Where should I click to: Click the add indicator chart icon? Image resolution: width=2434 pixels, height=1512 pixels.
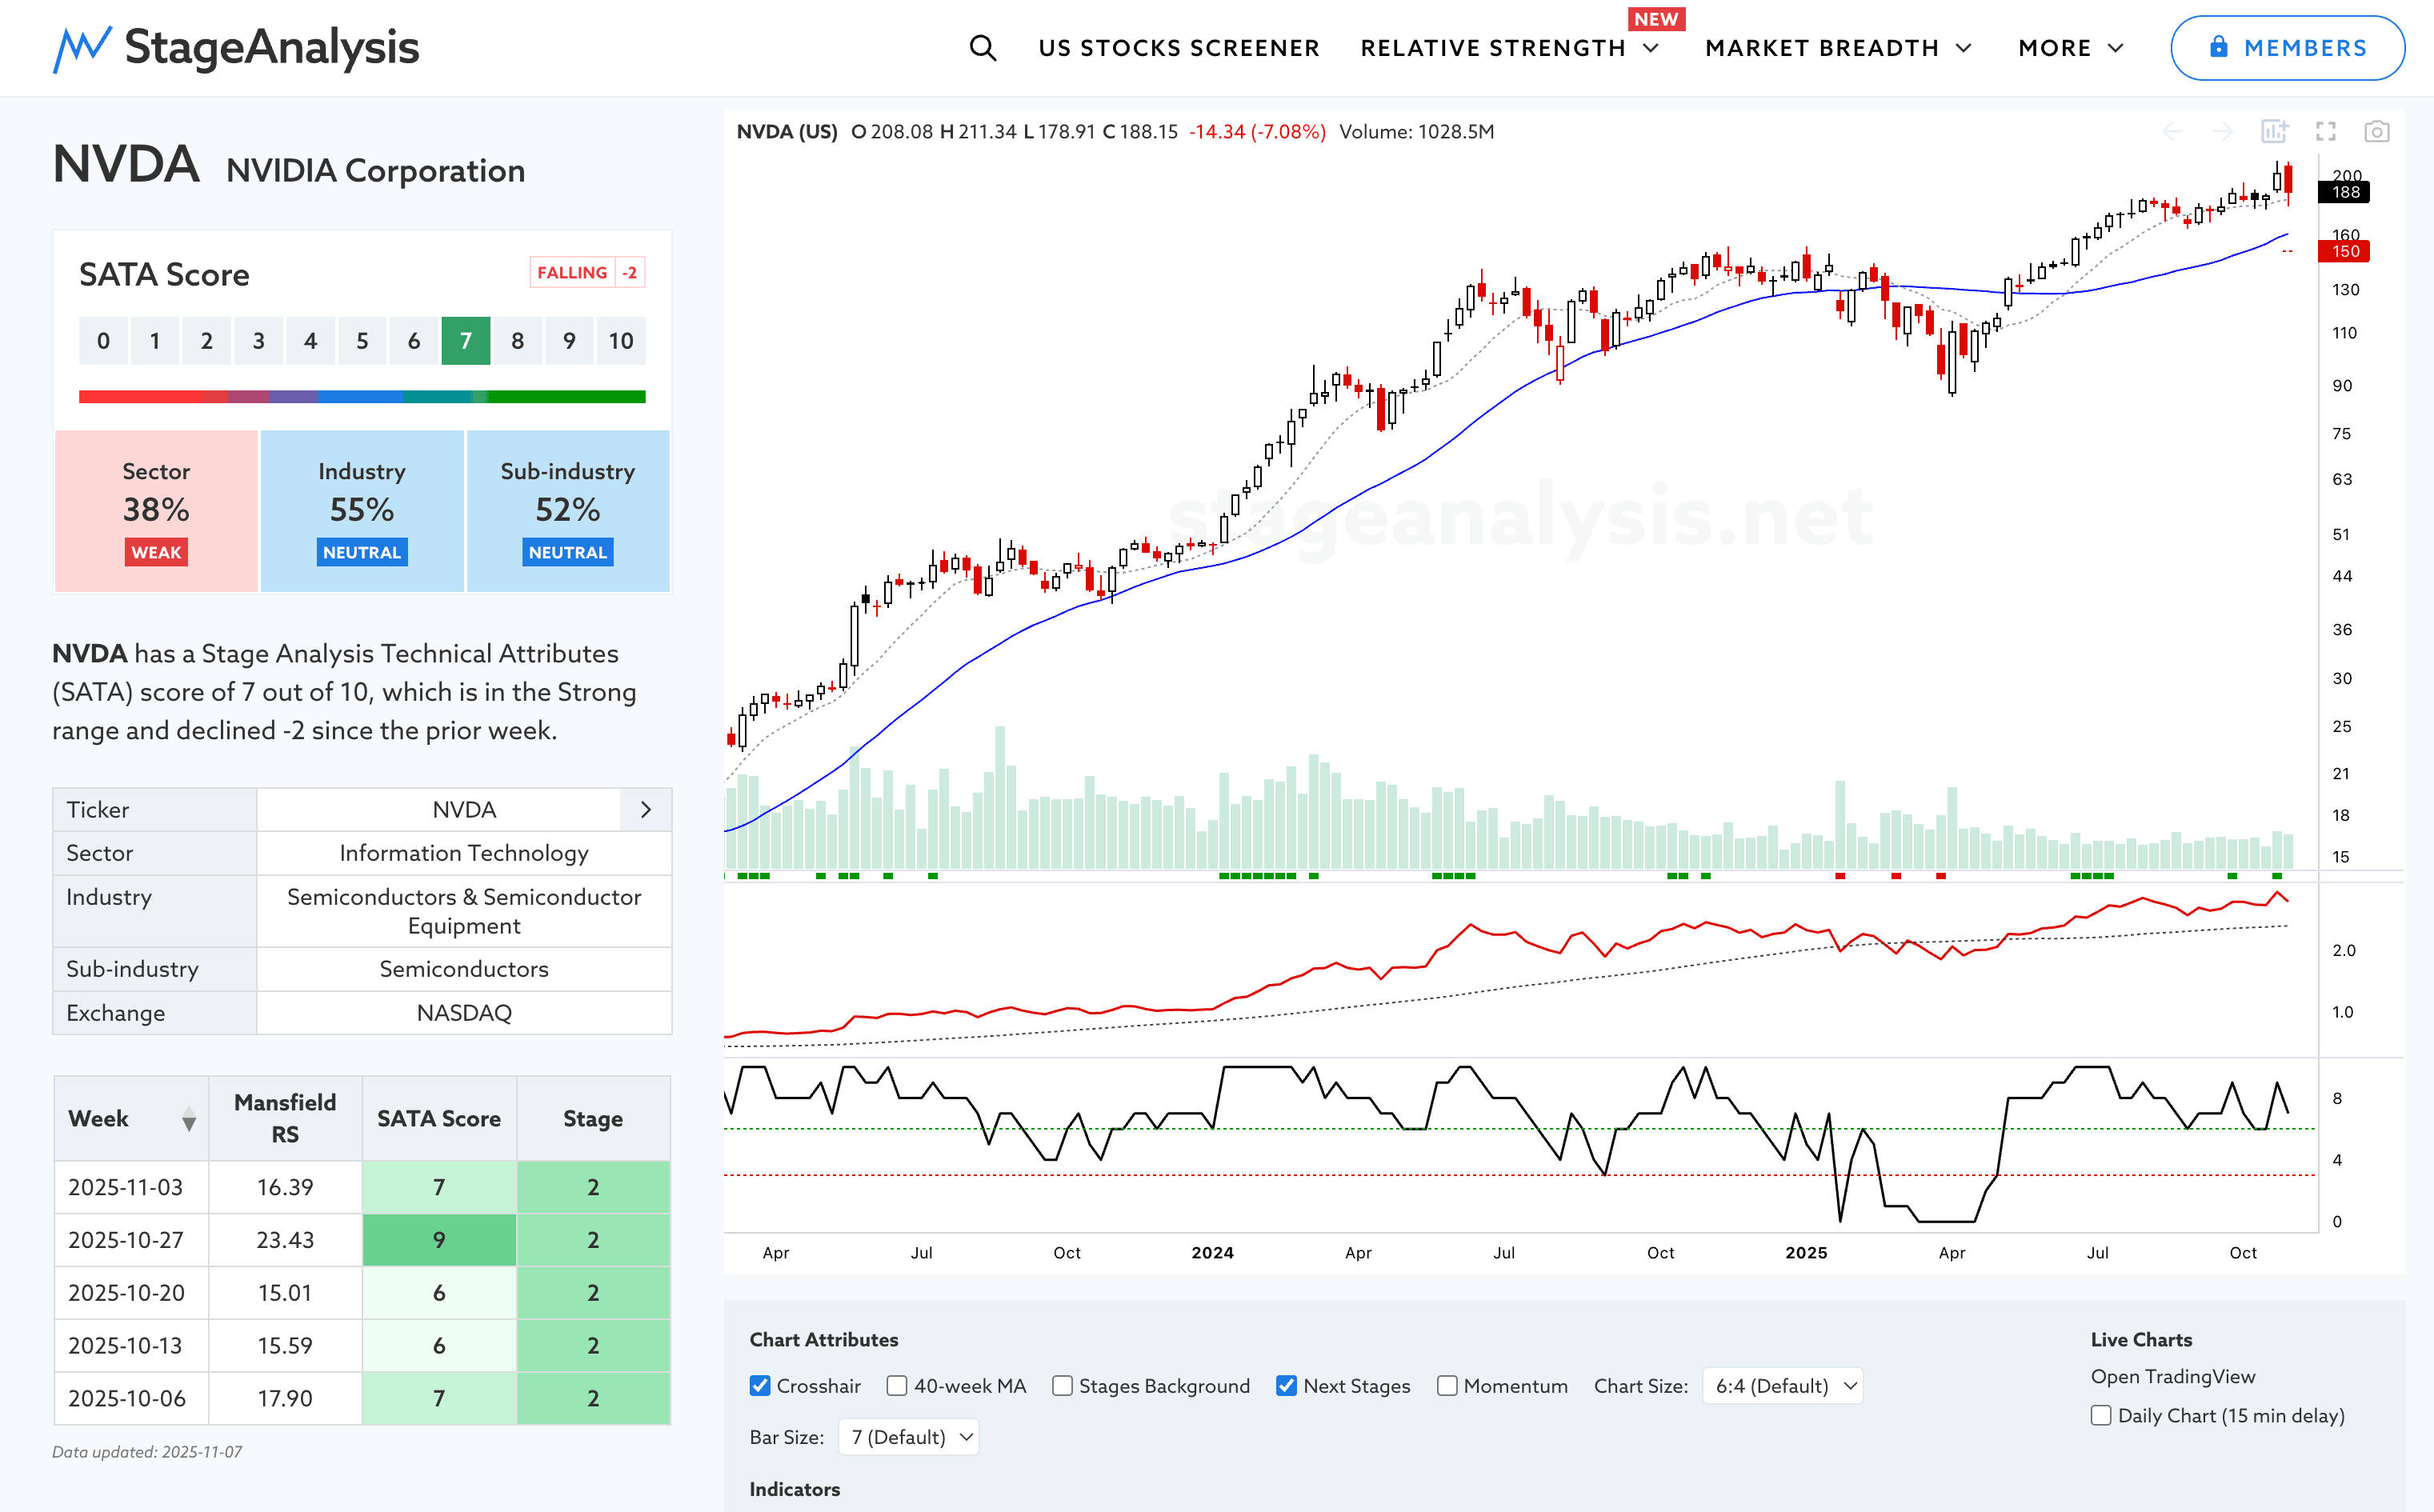(2274, 131)
